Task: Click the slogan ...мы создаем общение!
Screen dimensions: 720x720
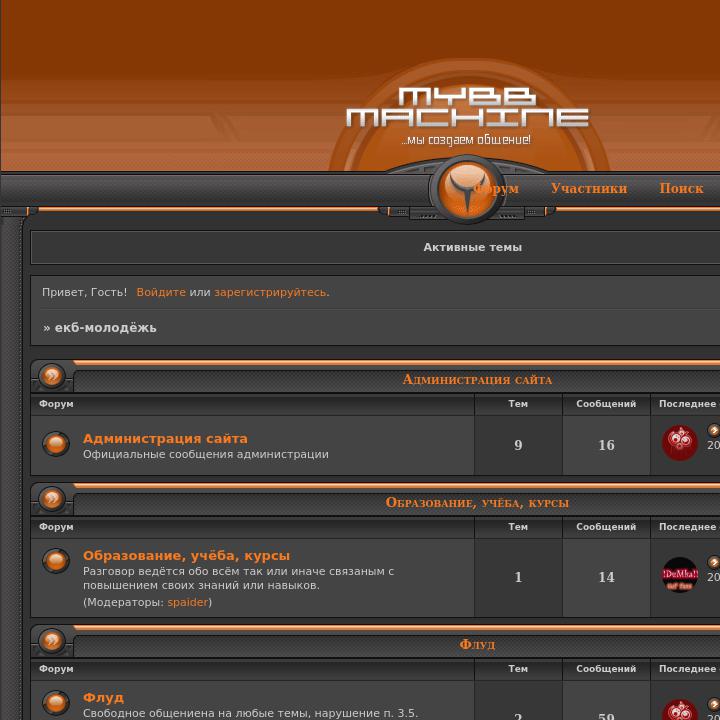Action: pyautogui.click(x=466, y=140)
